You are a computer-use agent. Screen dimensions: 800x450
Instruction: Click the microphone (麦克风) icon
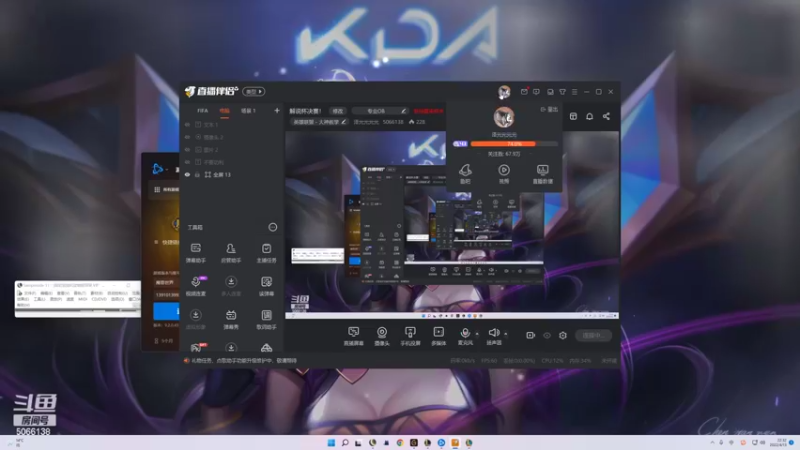tap(465, 336)
